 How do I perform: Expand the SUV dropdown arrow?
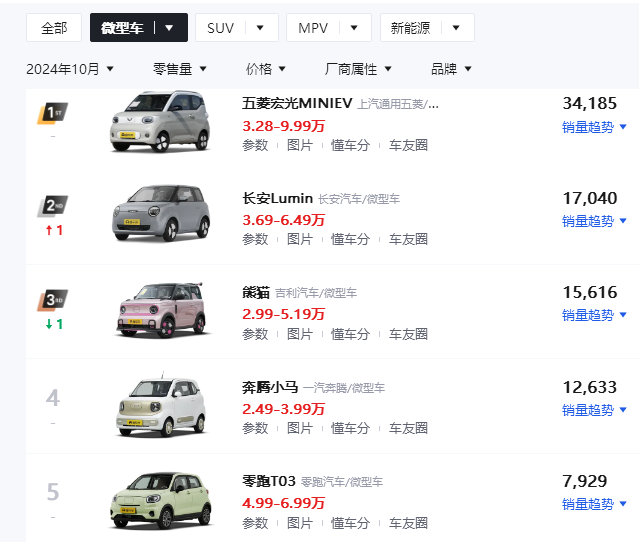pyautogui.click(x=260, y=28)
